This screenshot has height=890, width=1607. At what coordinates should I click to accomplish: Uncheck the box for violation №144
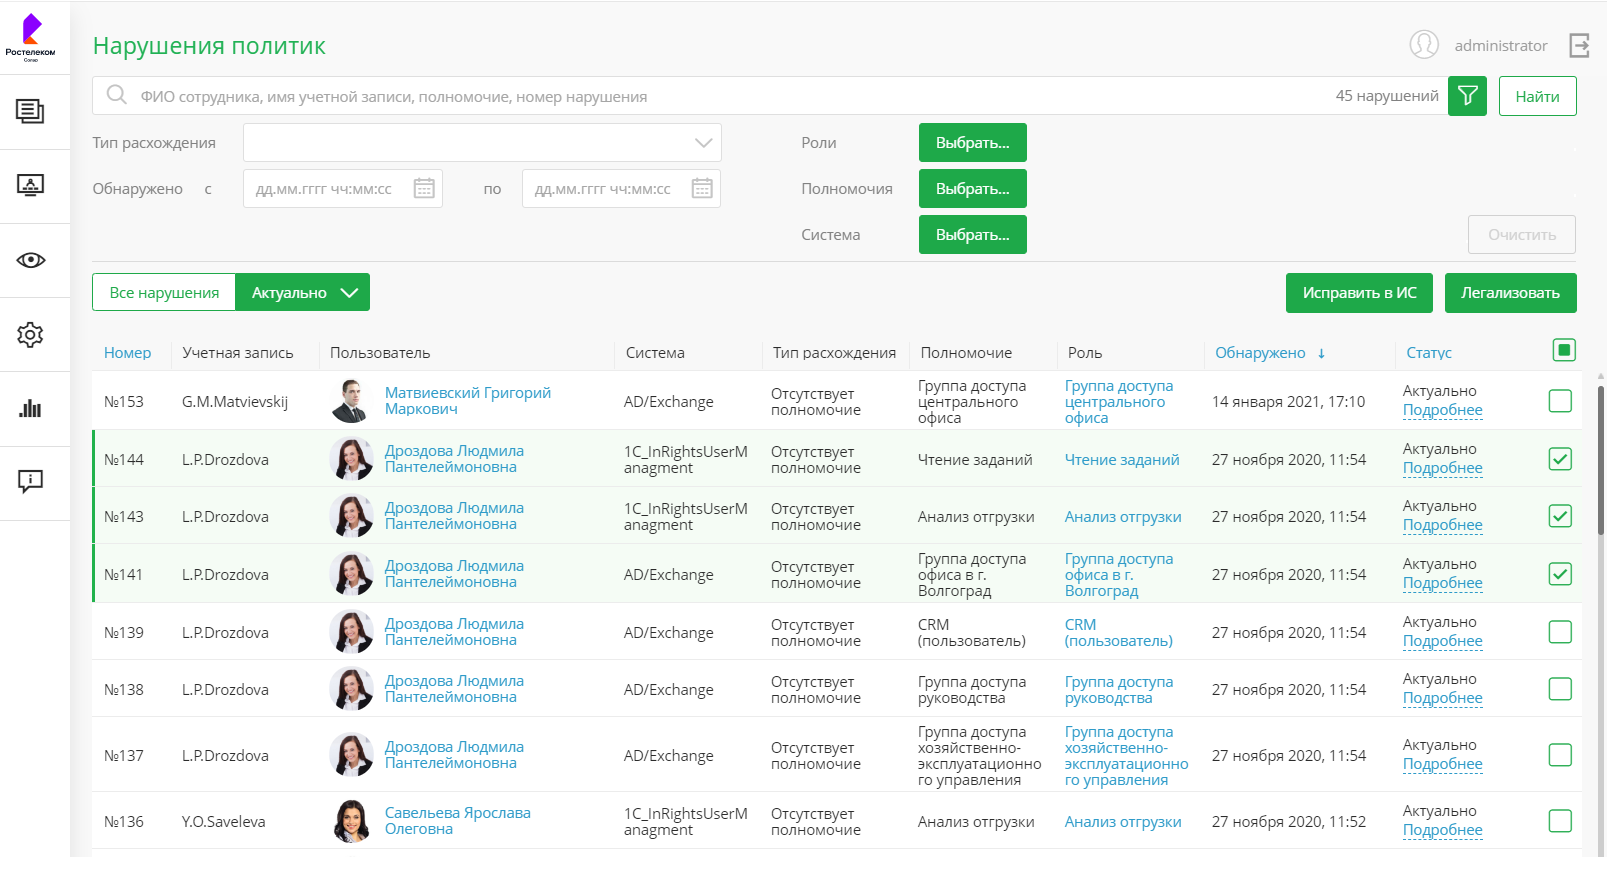[x=1560, y=459]
